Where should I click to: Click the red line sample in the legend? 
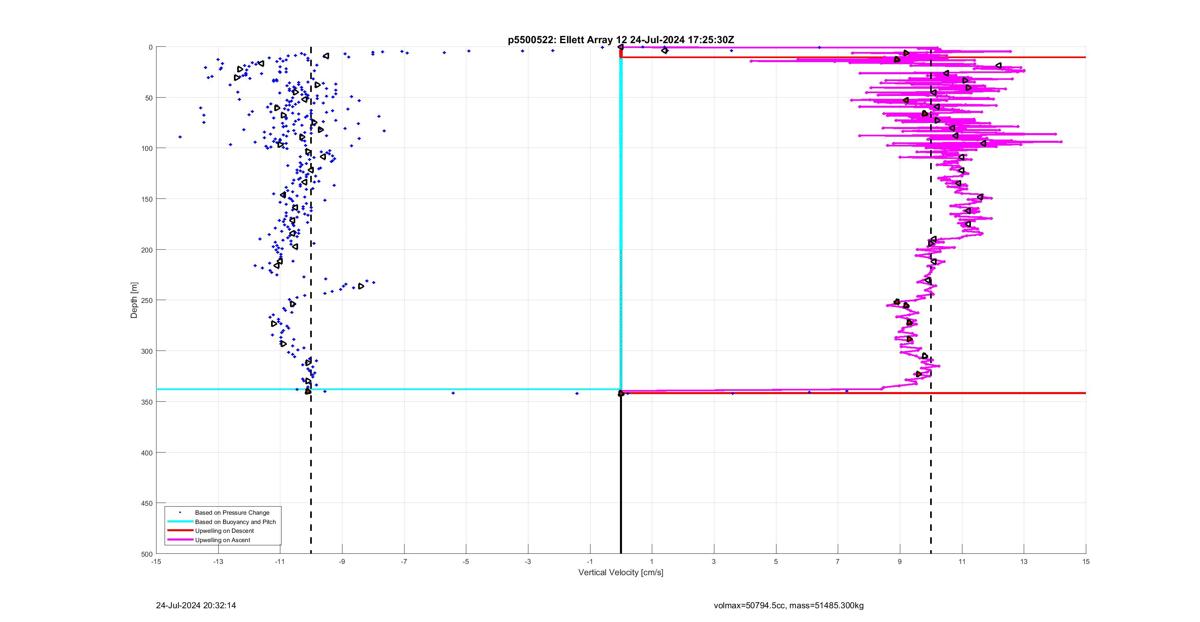[x=179, y=530]
